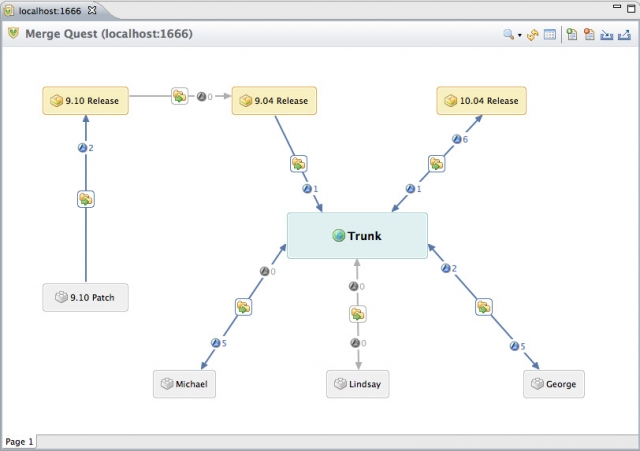Click merge icon between 9.10 and 9.04 Release
Viewport: 640px width, 451px height.
pos(179,96)
